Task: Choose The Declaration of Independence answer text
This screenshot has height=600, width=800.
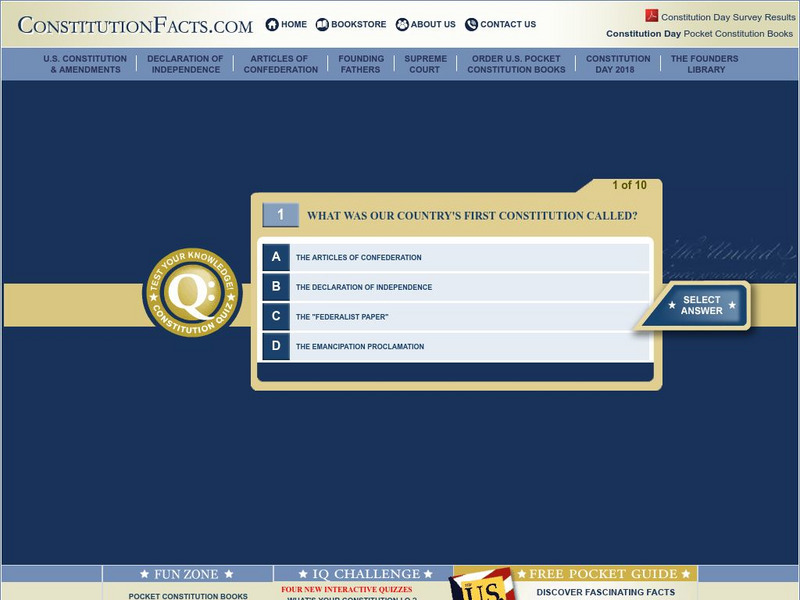Action: point(364,287)
